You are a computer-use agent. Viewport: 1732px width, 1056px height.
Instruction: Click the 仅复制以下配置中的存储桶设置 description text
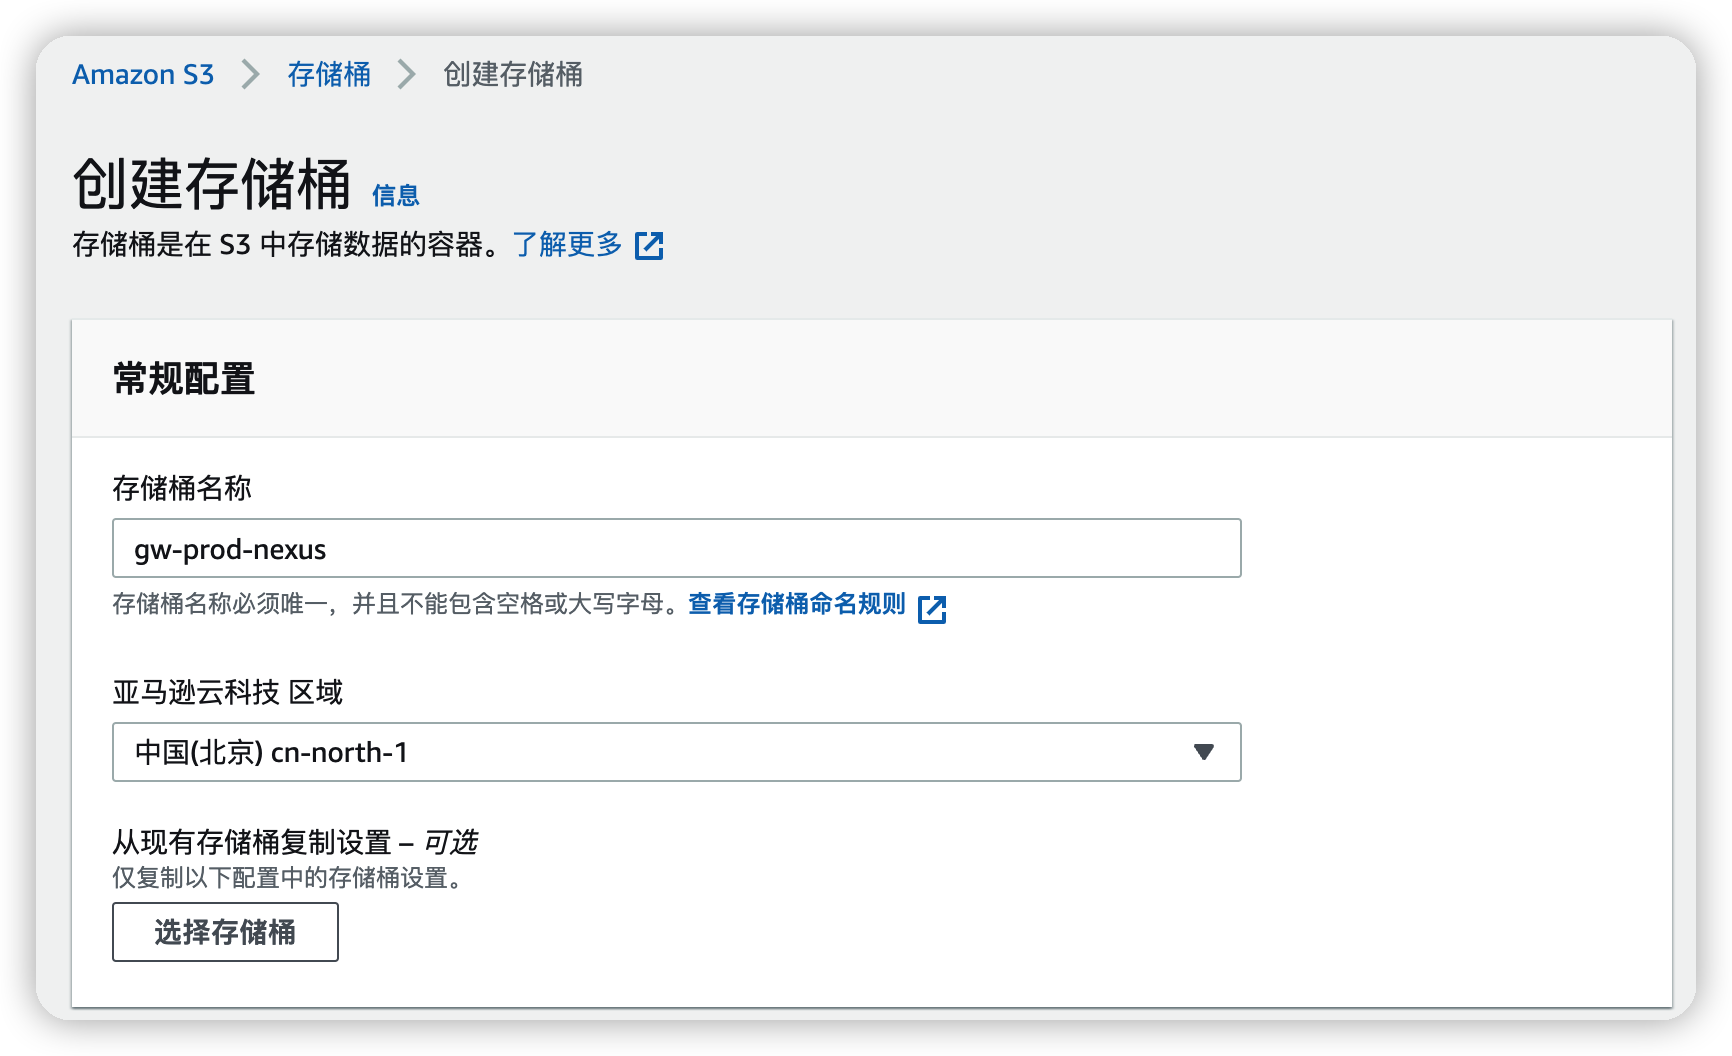(287, 878)
